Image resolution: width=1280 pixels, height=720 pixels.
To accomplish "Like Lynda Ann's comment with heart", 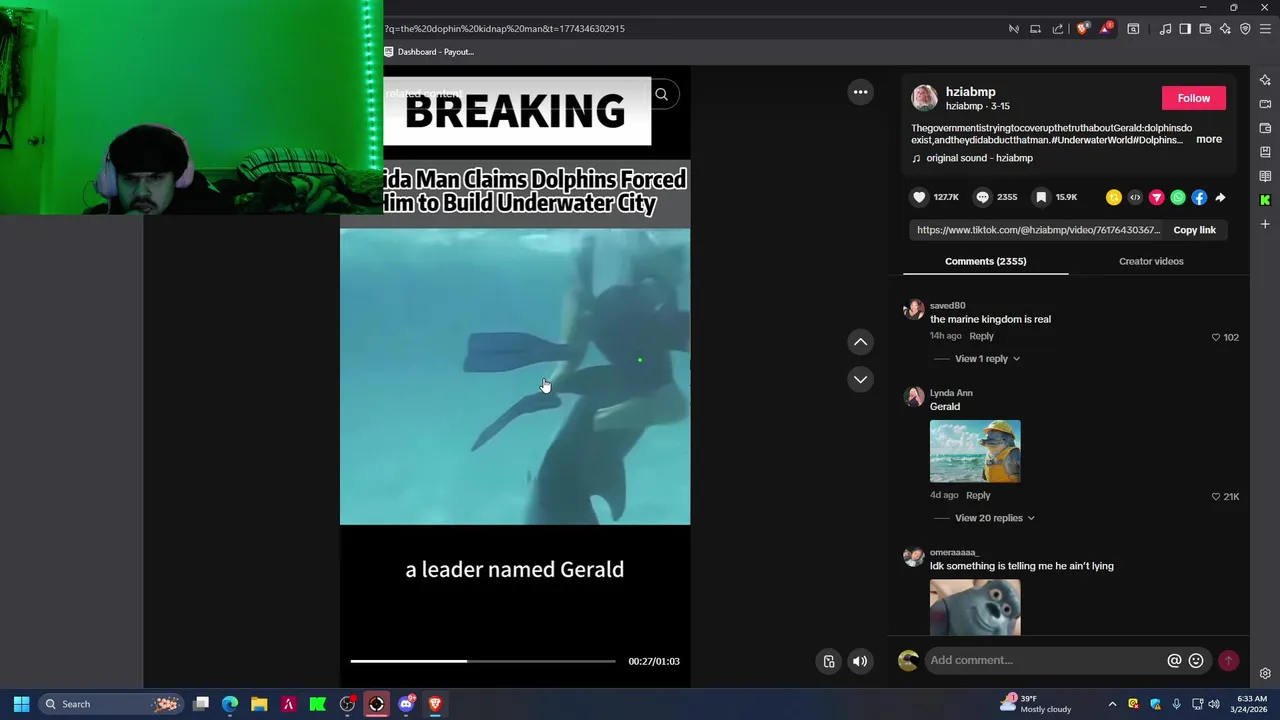I will (1216, 496).
